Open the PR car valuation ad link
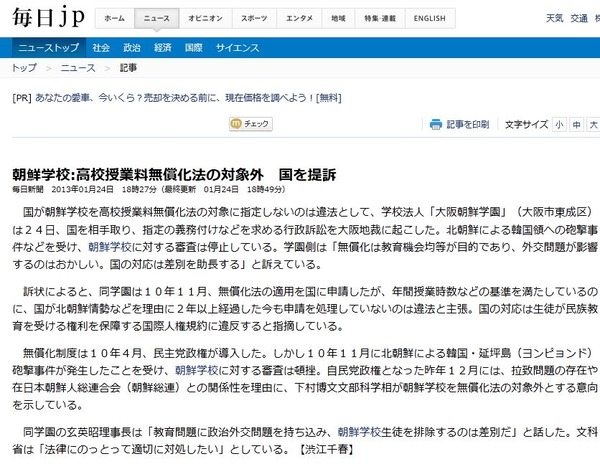Image resolution: width=600 pixels, height=464 pixels. pos(188,98)
